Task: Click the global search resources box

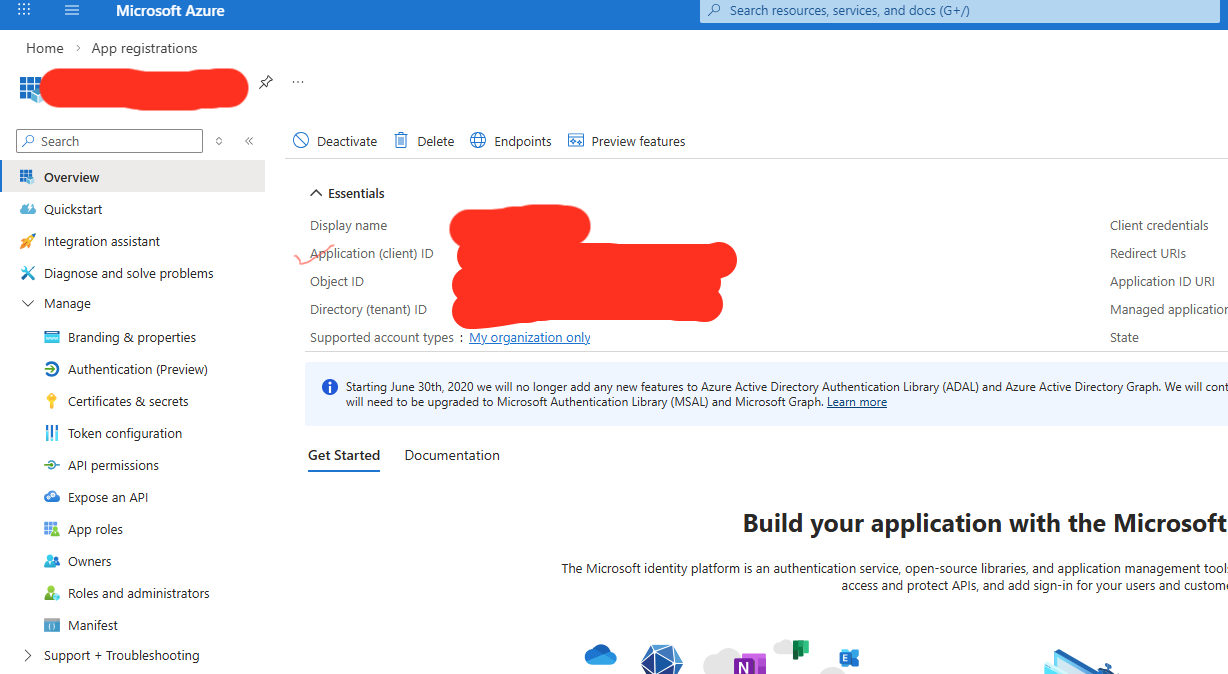Action: 960,11
